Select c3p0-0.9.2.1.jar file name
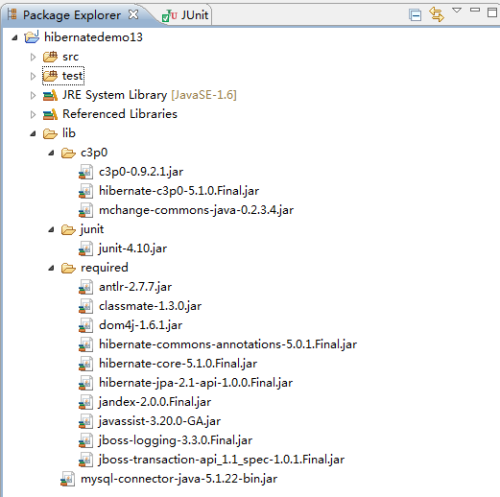 click(x=141, y=172)
